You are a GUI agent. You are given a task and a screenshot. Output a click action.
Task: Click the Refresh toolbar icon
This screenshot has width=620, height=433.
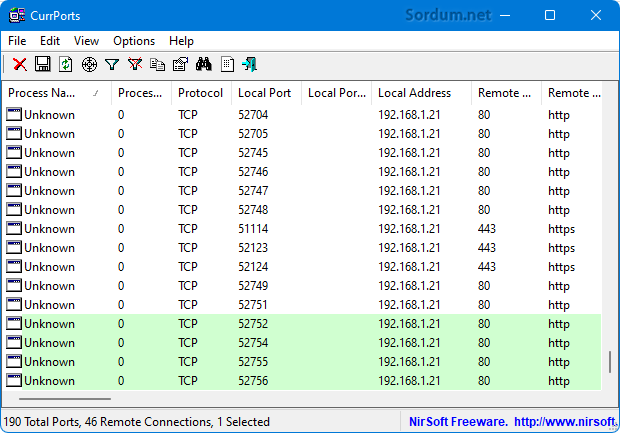coord(66,64)
